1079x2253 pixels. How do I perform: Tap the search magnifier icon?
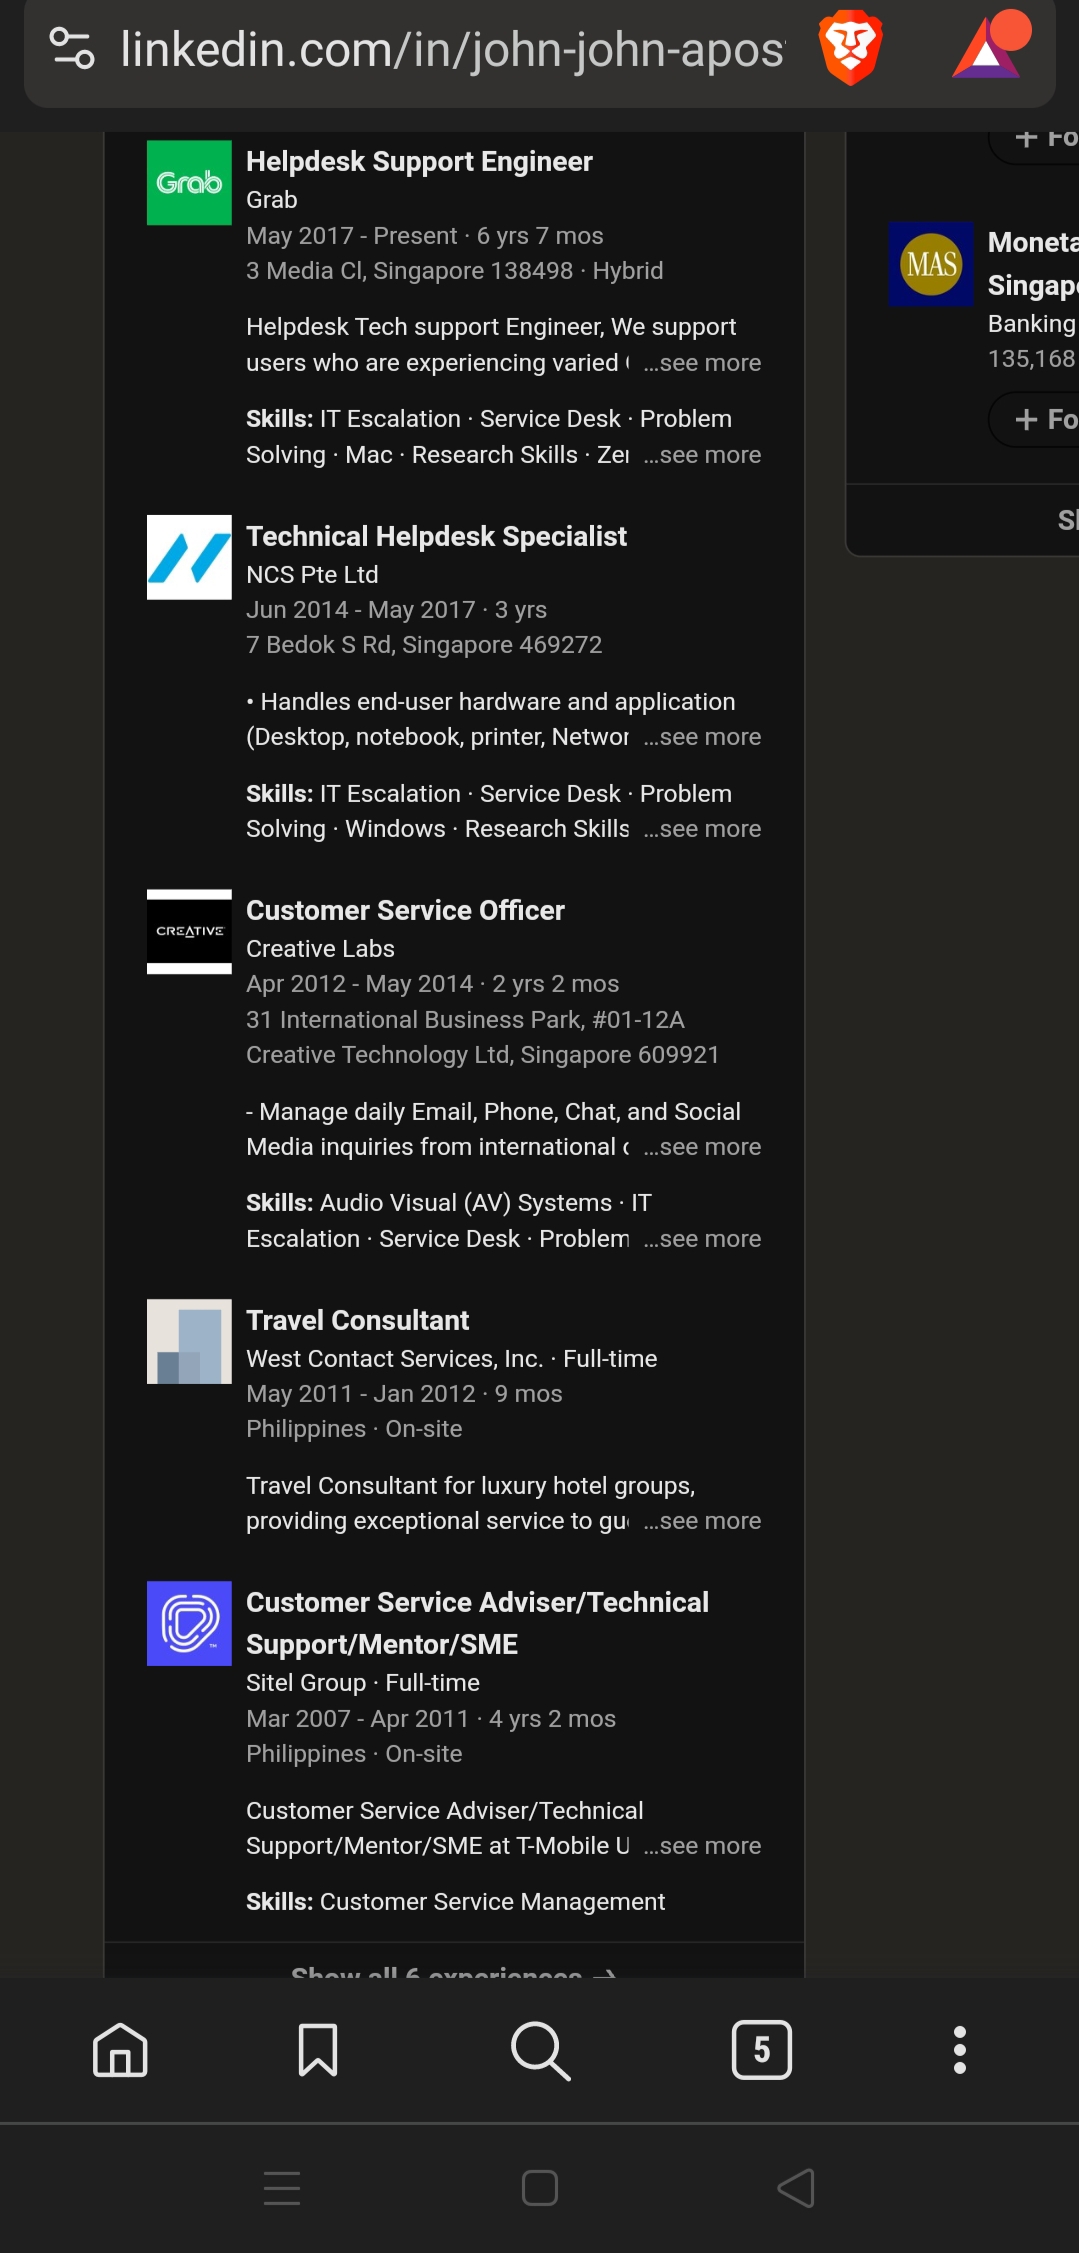click(x=540, y=2050)
